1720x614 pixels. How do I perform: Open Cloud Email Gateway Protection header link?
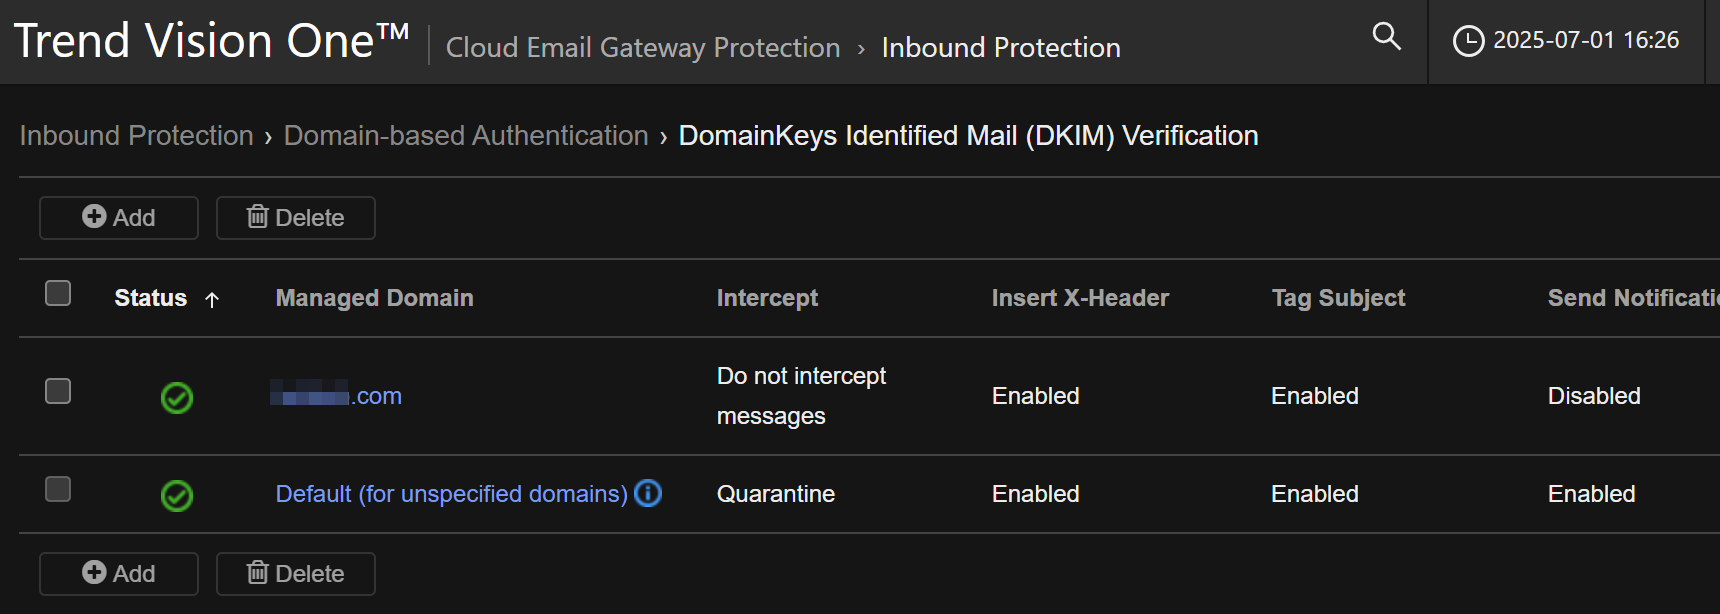[642, 48]
